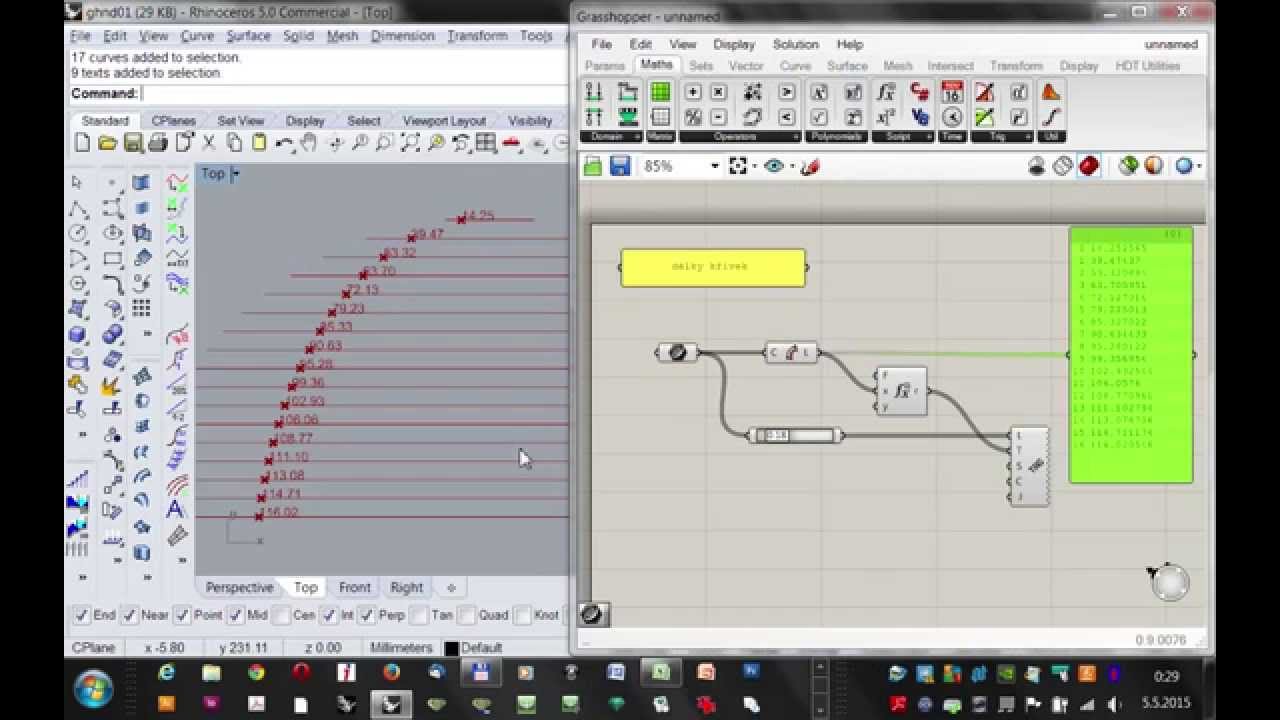Open the Top viewport title dropdown arrow
The height and width of the screenshot is (720, 1280).
click(x=236, y=174)
